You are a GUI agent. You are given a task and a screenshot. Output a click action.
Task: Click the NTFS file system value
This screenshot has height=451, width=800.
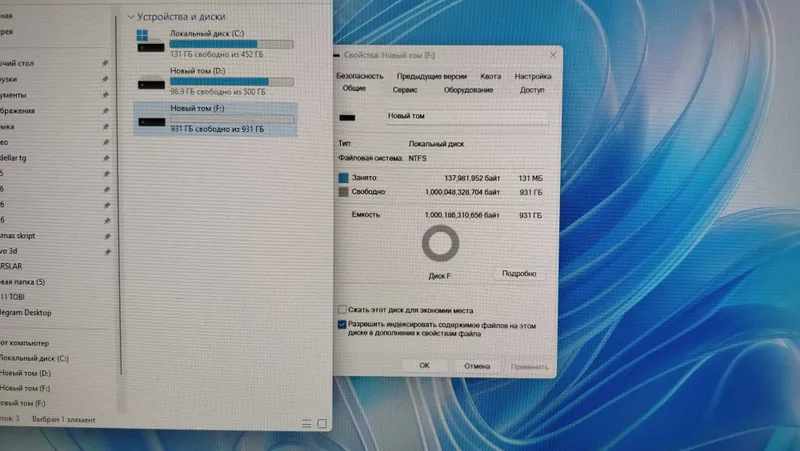[x=417, y=158]
